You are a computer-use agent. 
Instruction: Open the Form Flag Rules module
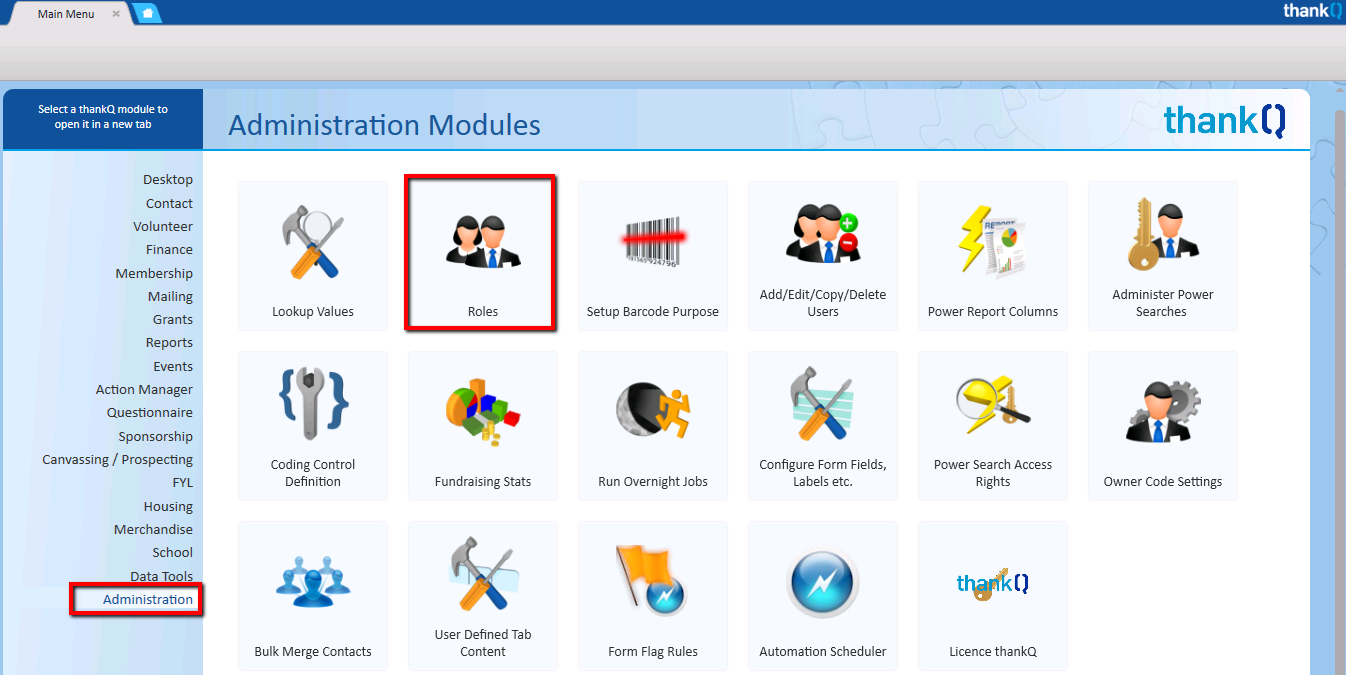(653, 596)
